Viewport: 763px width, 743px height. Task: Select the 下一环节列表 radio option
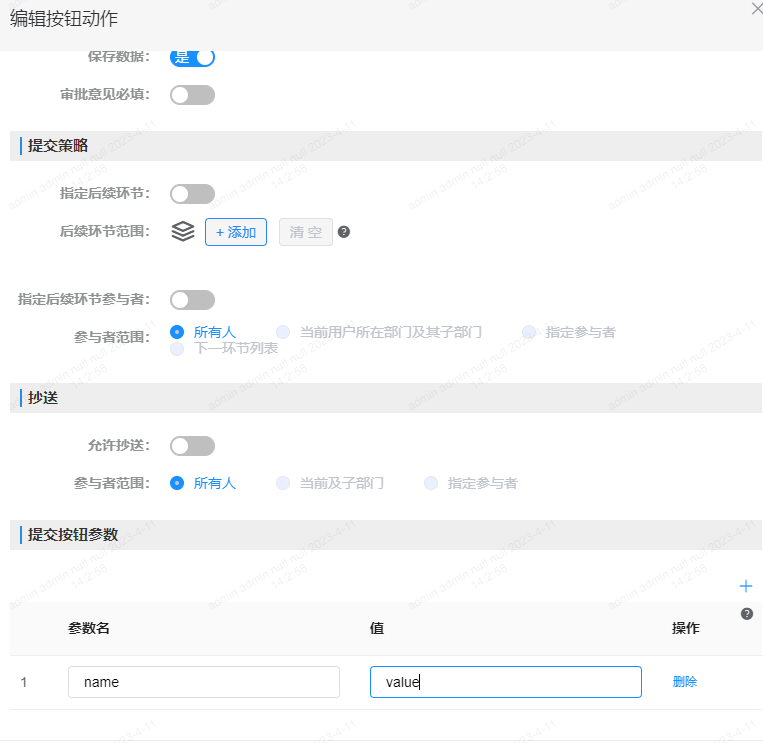click(x=177, y=349)
